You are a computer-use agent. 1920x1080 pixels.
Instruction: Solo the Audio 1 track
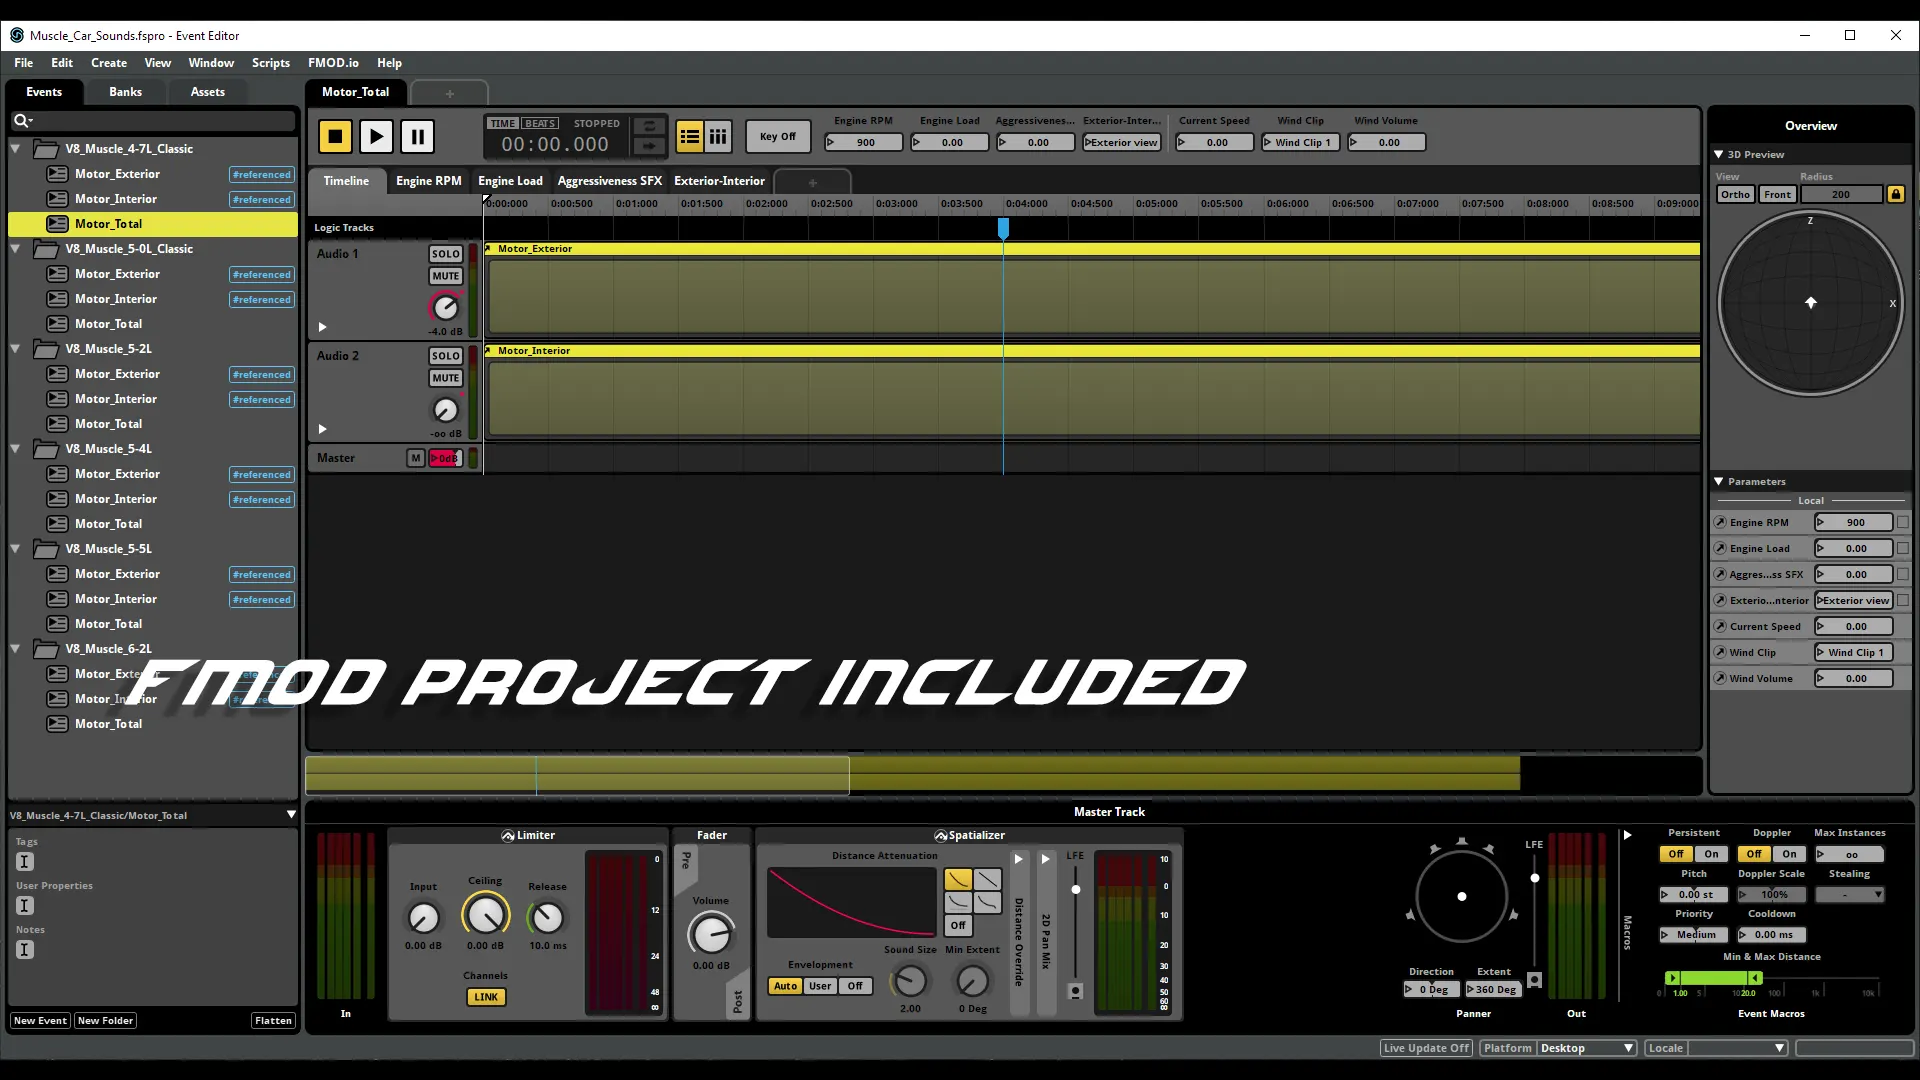pyautogui.click(x=445, y=254)
